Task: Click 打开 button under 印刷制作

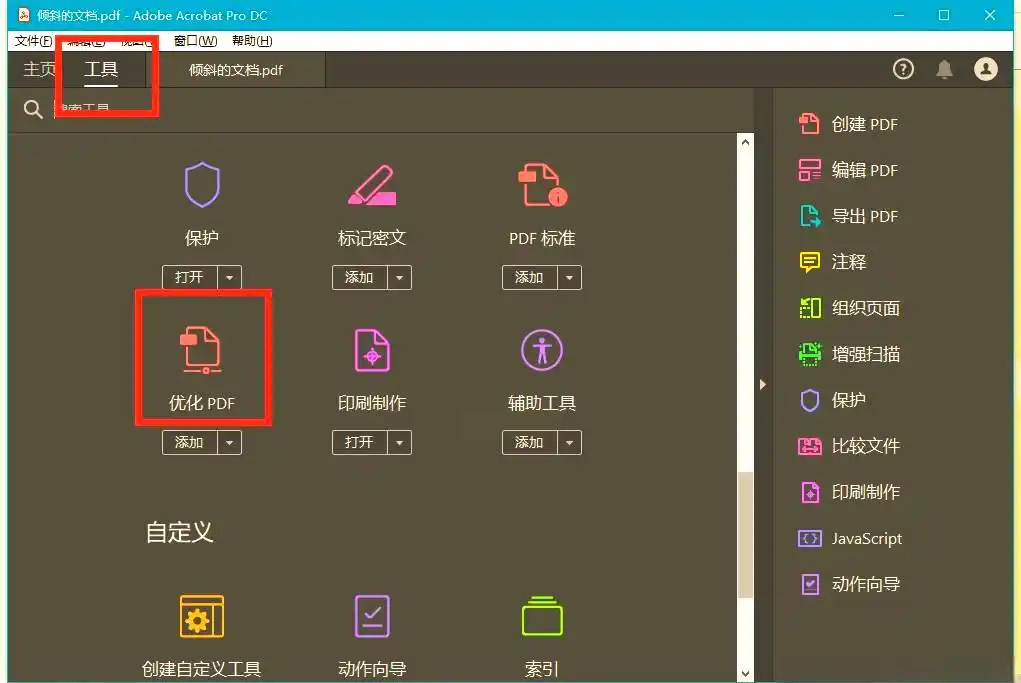Action: click(x=359, y=443)
